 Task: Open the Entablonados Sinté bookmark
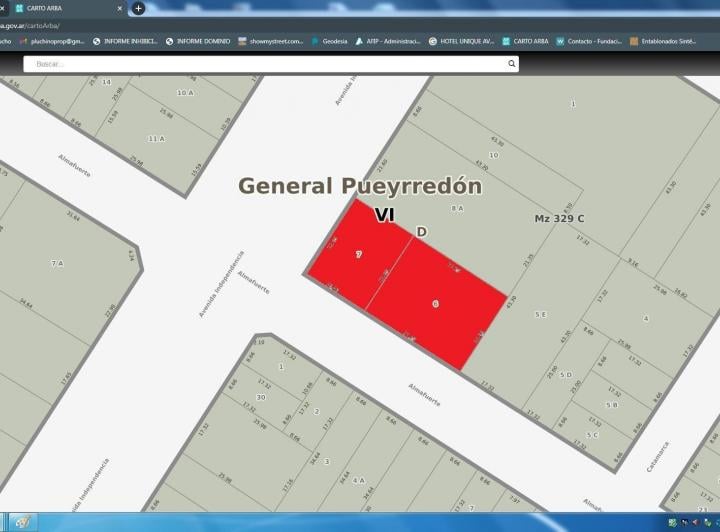(x=663, y=41)
